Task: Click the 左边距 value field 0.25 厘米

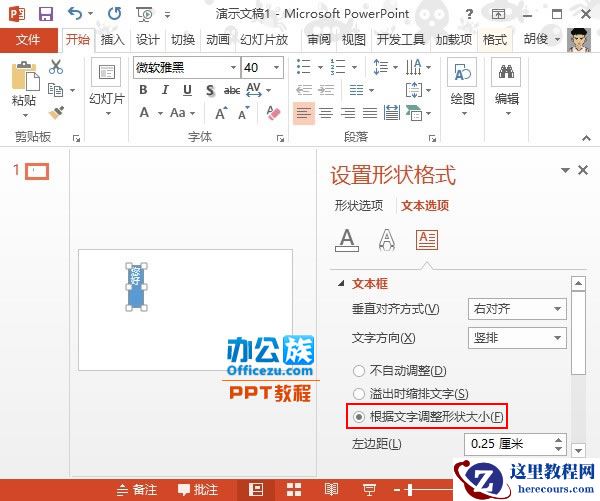Action: click(x=509, y=444)
